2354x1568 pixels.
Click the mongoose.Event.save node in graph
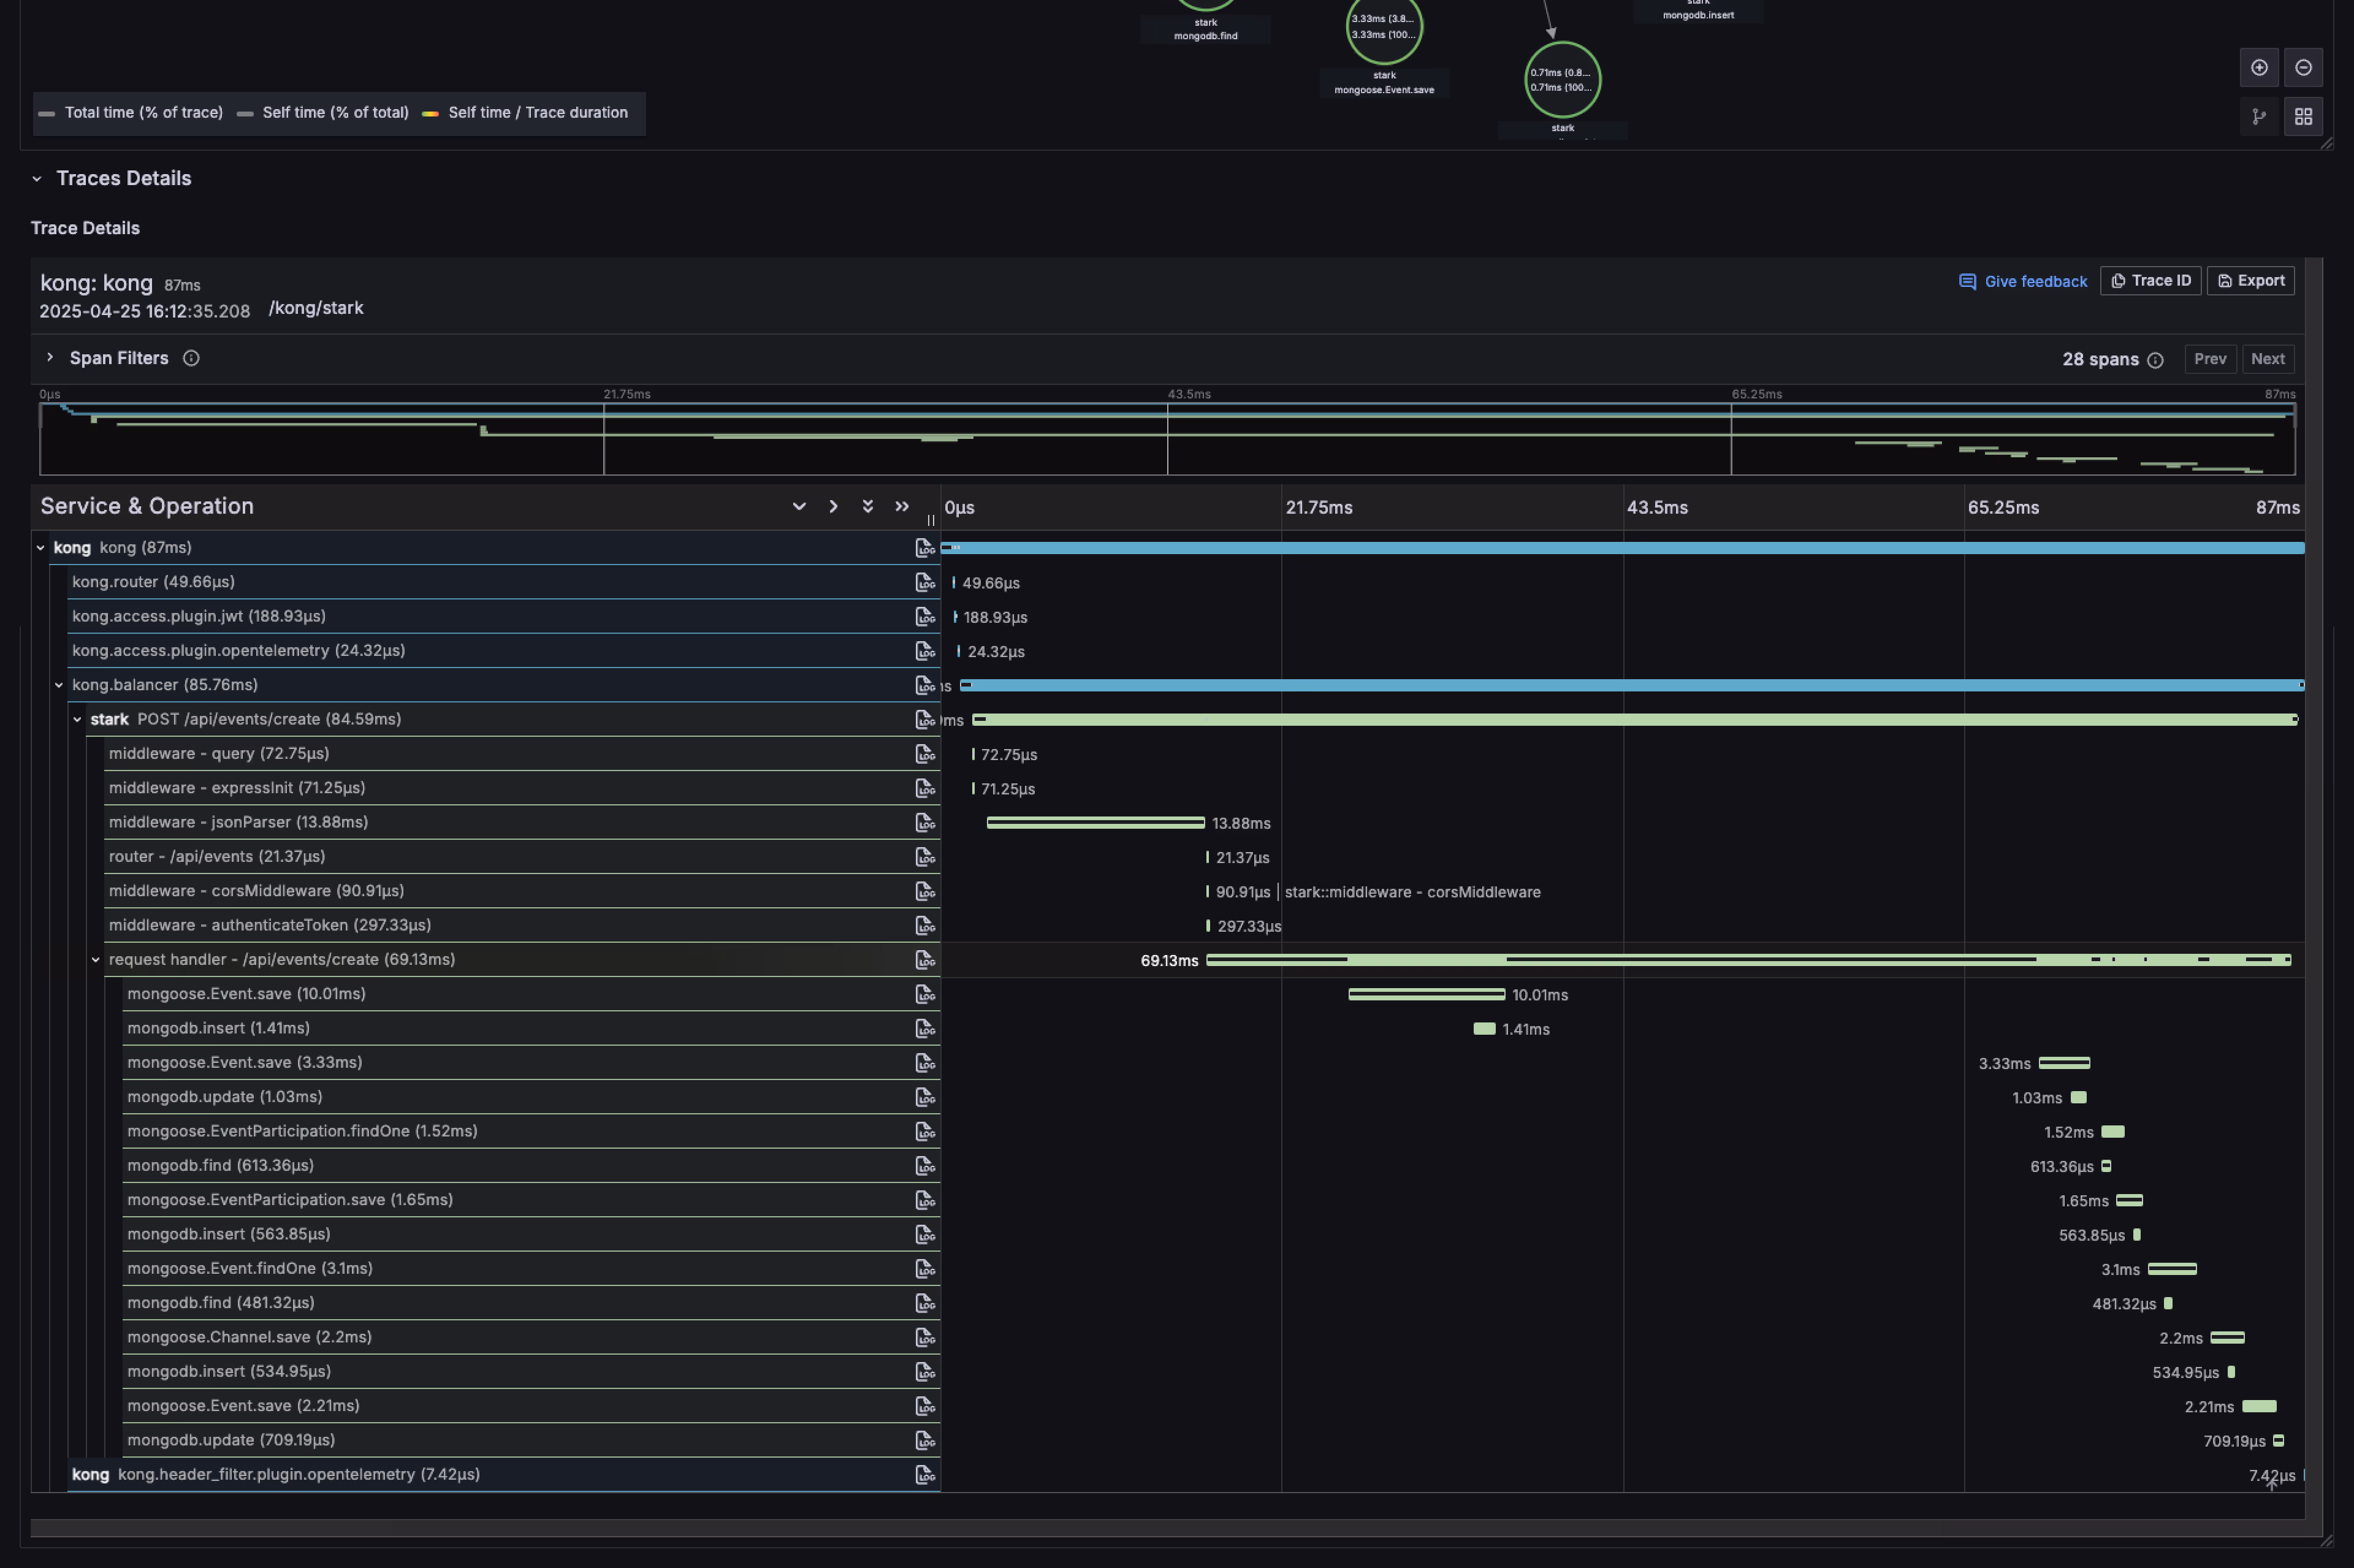[x=1384, y=28]
